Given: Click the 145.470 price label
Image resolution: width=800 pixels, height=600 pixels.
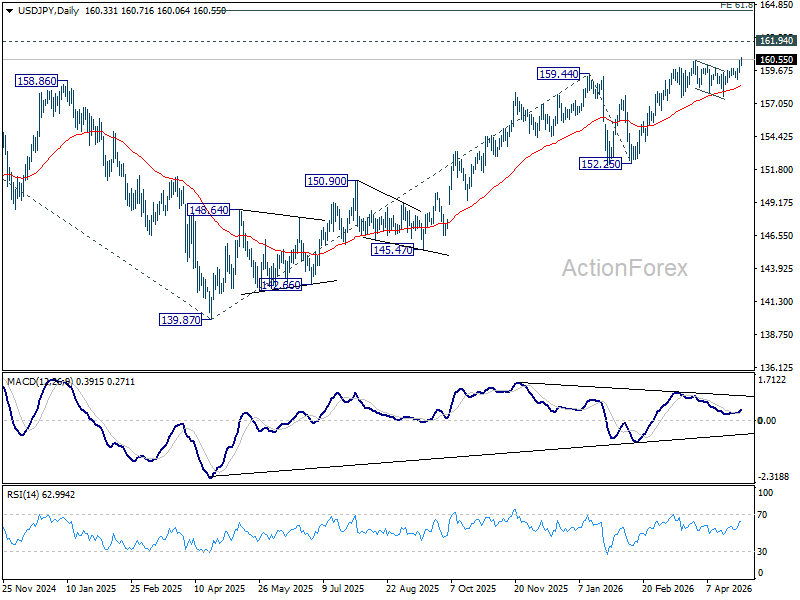Looking at the screenshot, I should click(392, 249).
